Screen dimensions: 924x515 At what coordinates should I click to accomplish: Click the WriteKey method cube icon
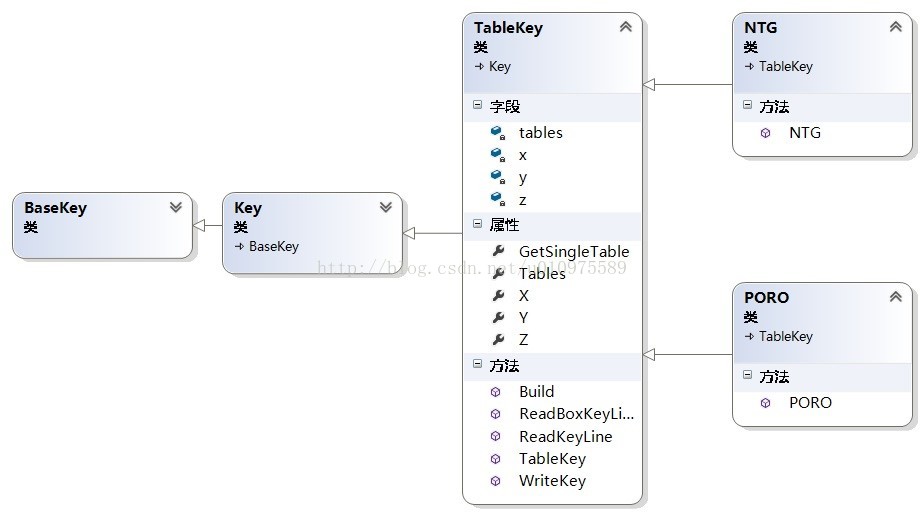coord(496,481)
